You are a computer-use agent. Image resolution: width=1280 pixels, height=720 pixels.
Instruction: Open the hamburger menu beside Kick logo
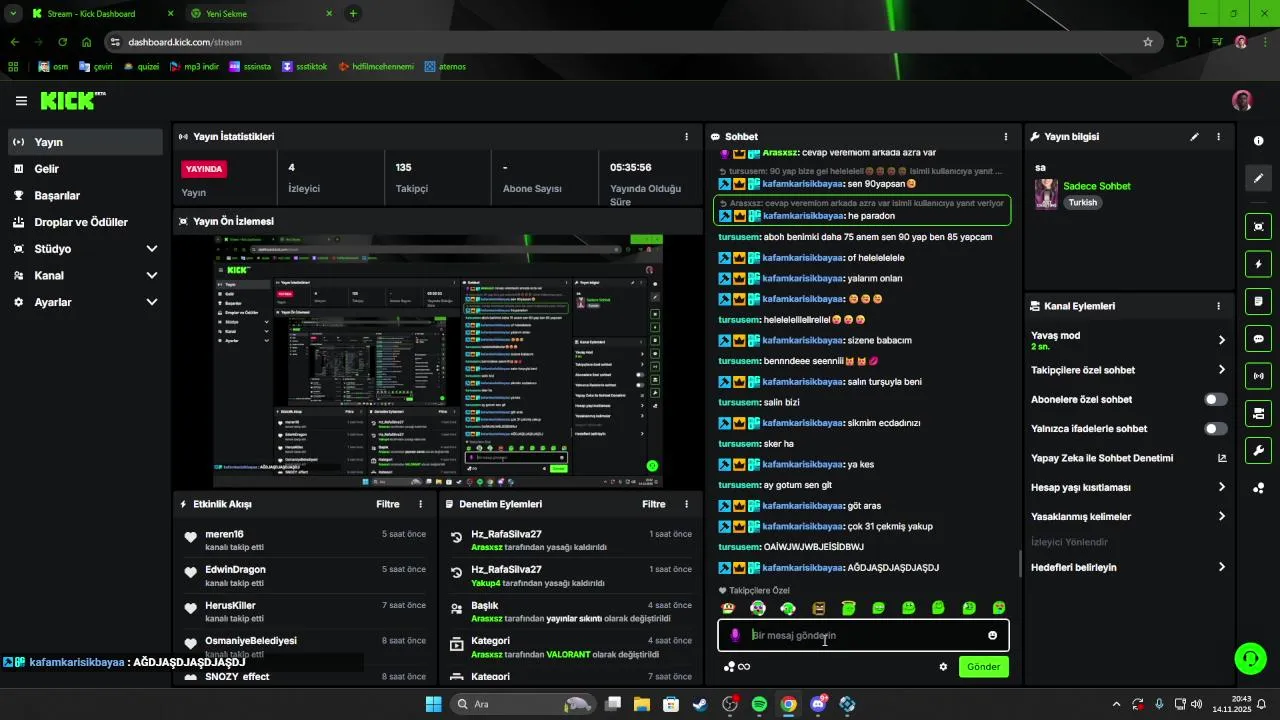click(21, 101)
